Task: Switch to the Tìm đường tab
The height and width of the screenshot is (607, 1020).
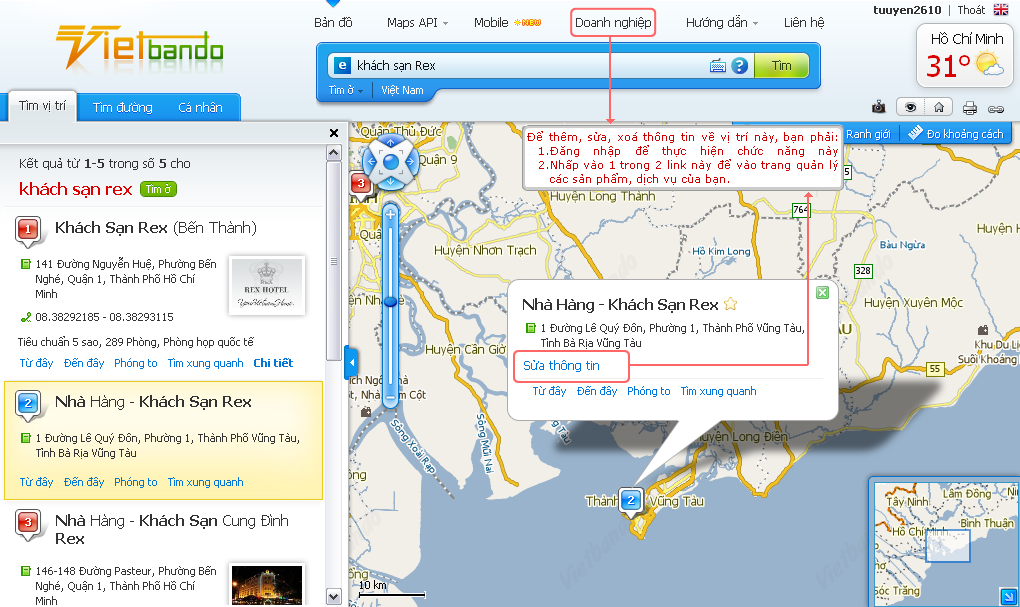Action: pos(122,107)
